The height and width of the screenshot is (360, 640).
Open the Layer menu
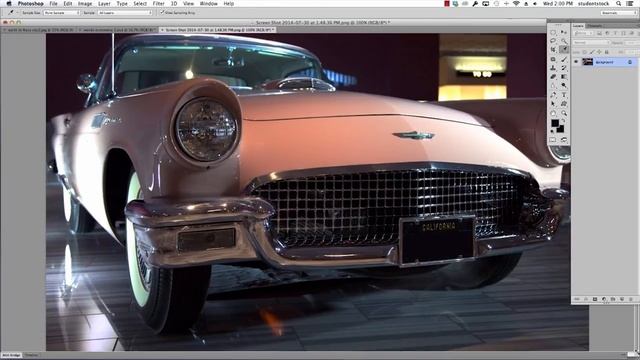(104, 3)
